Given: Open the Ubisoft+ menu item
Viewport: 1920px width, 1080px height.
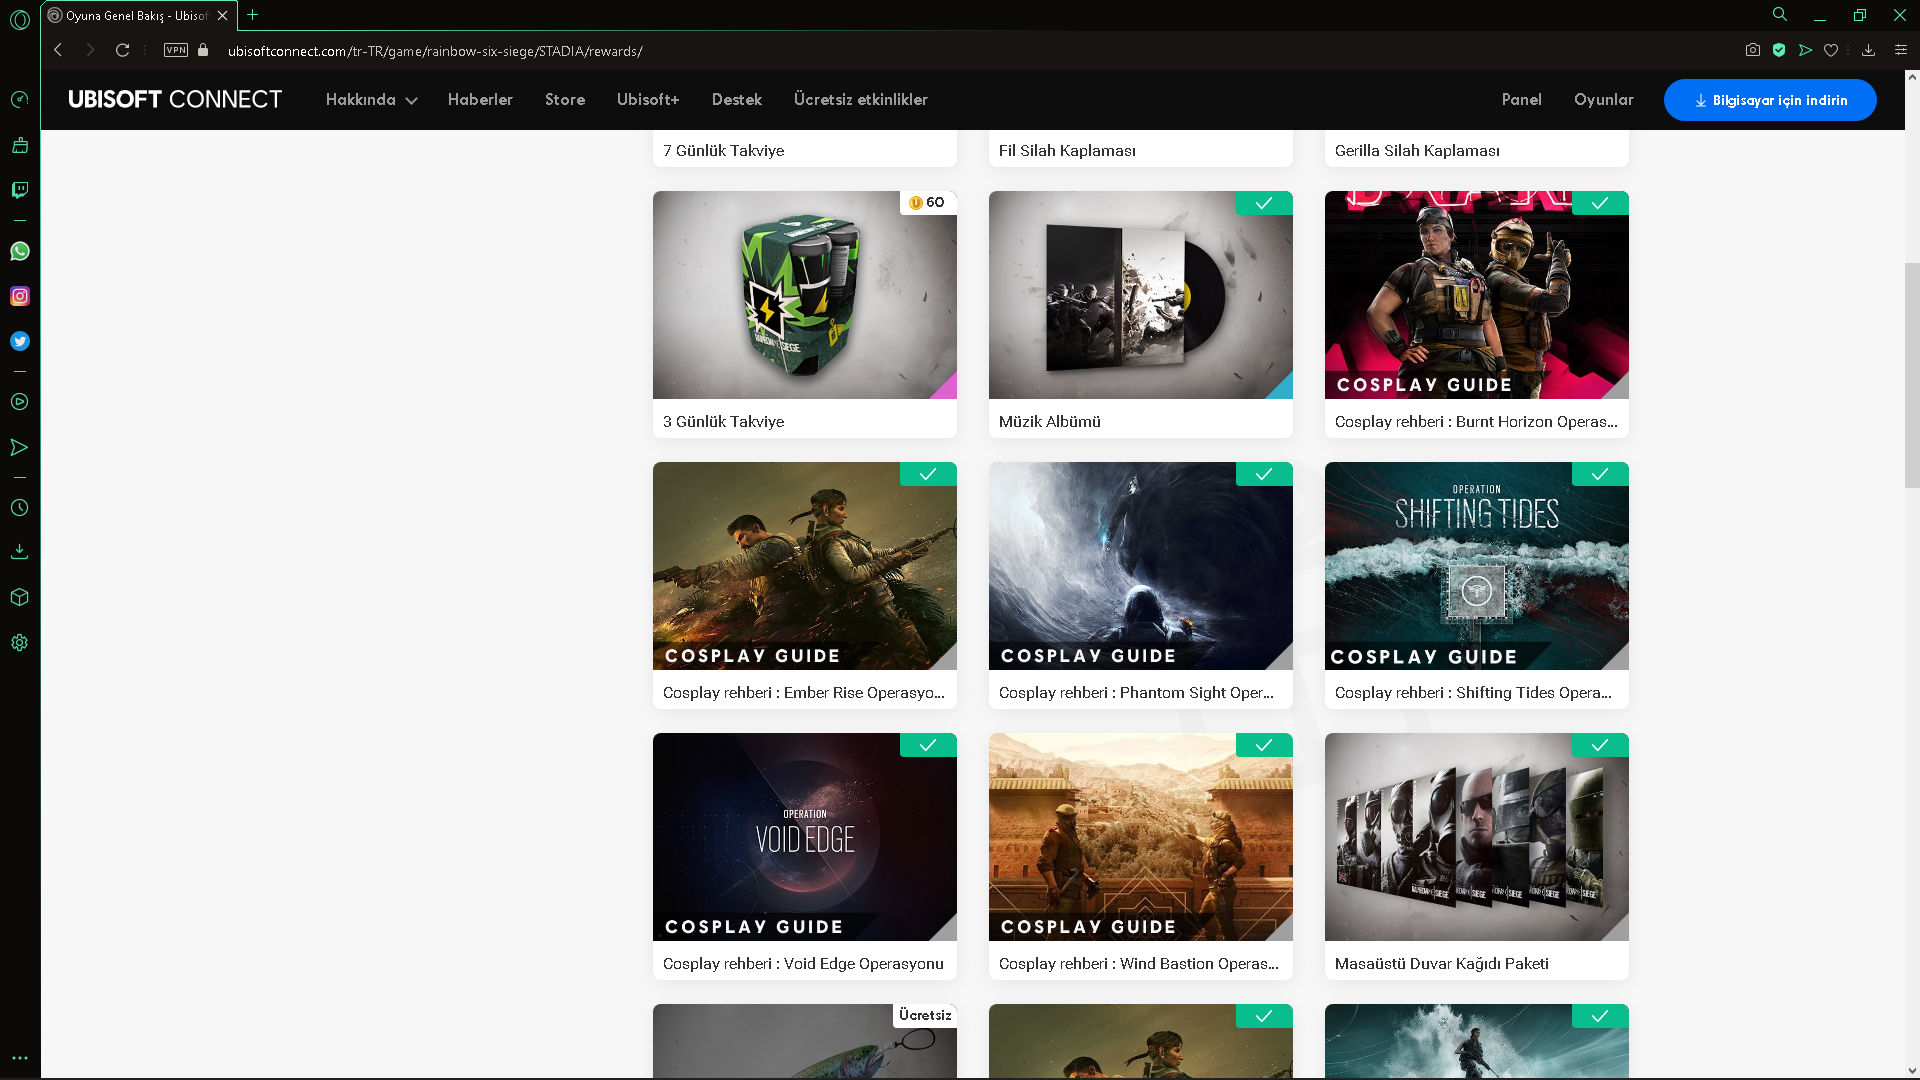Looking at the screenshot, I should coord(648,100).
